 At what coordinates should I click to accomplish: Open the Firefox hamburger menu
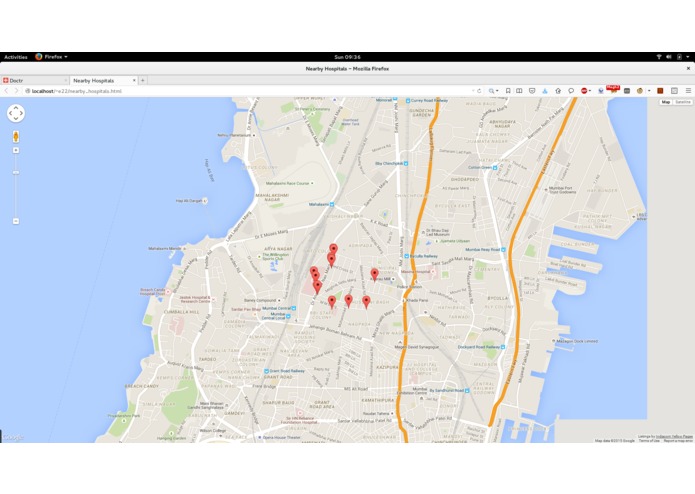click(688, 91)
